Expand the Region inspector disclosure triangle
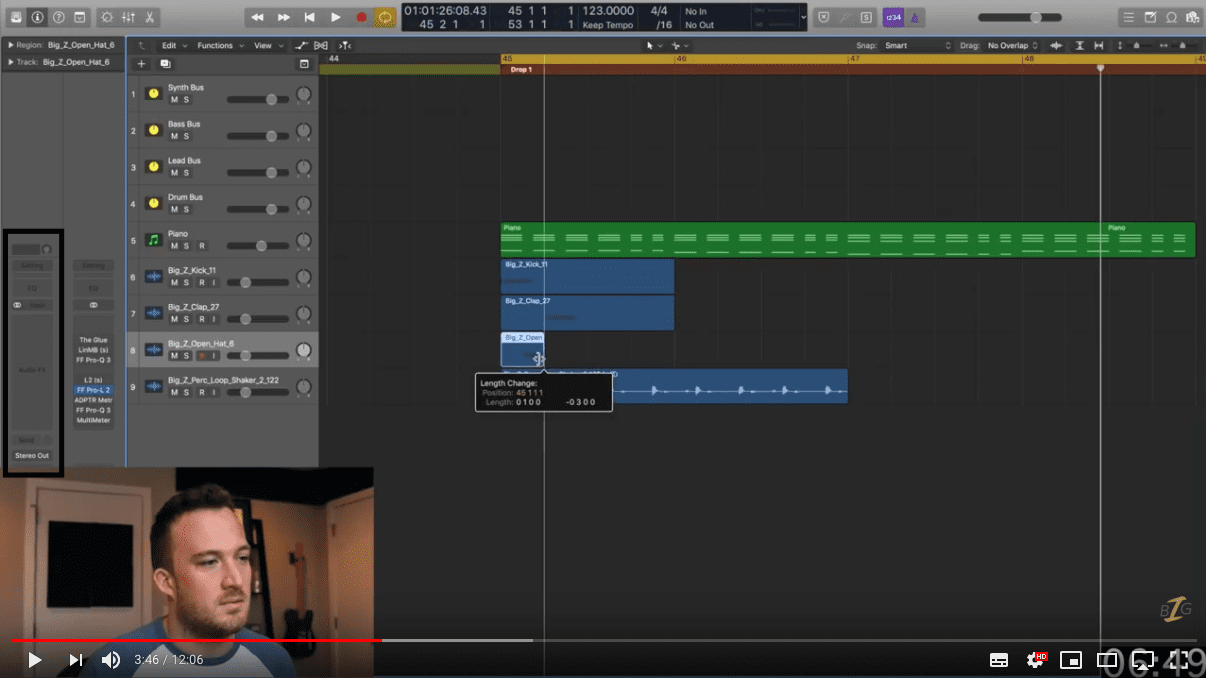This screenshot has height=678, width=1206. pyautogui.click(x=10, y=45)
